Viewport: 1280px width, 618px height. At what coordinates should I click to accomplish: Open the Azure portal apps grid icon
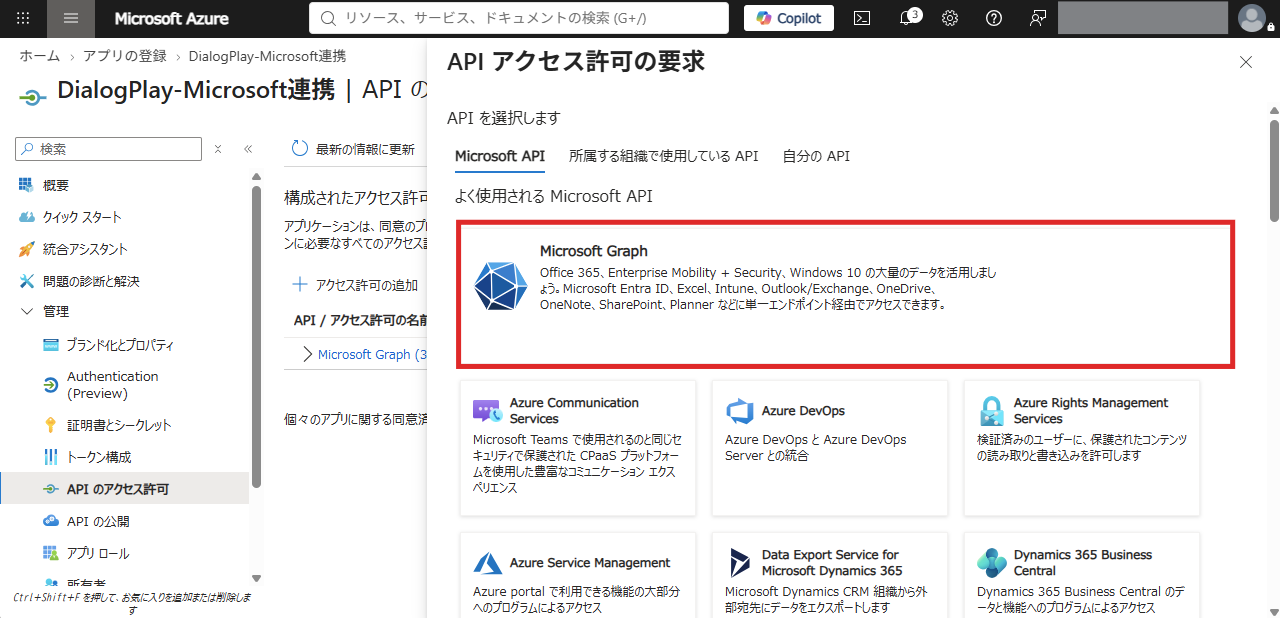pos(23,18)
